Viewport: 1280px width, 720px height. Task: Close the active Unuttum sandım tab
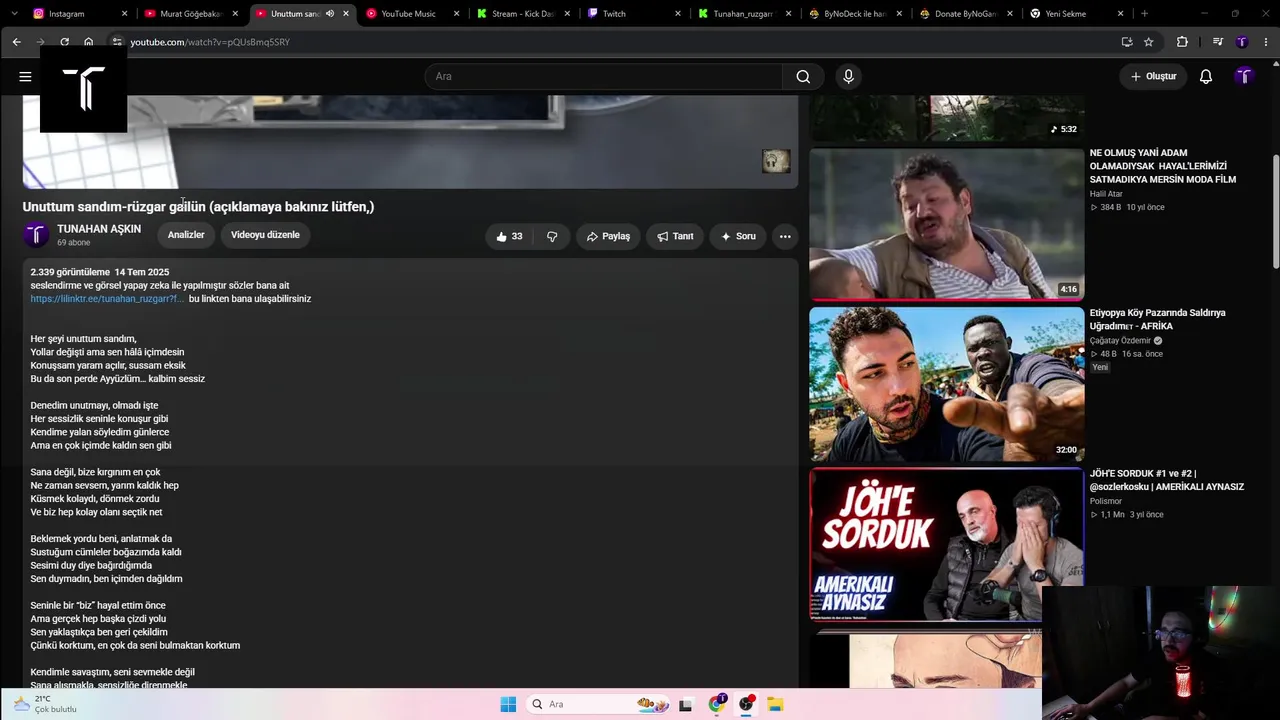coord(346,14)
